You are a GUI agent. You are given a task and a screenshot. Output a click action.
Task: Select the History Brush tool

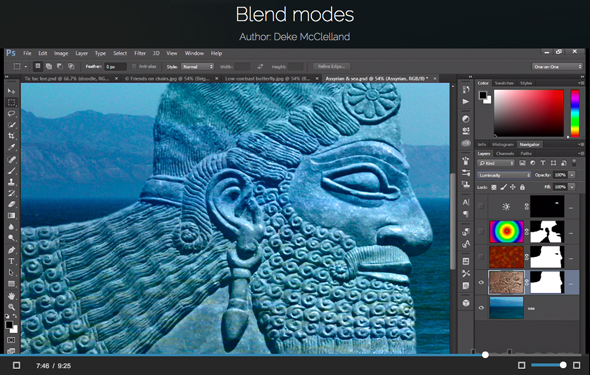point(11,193)
